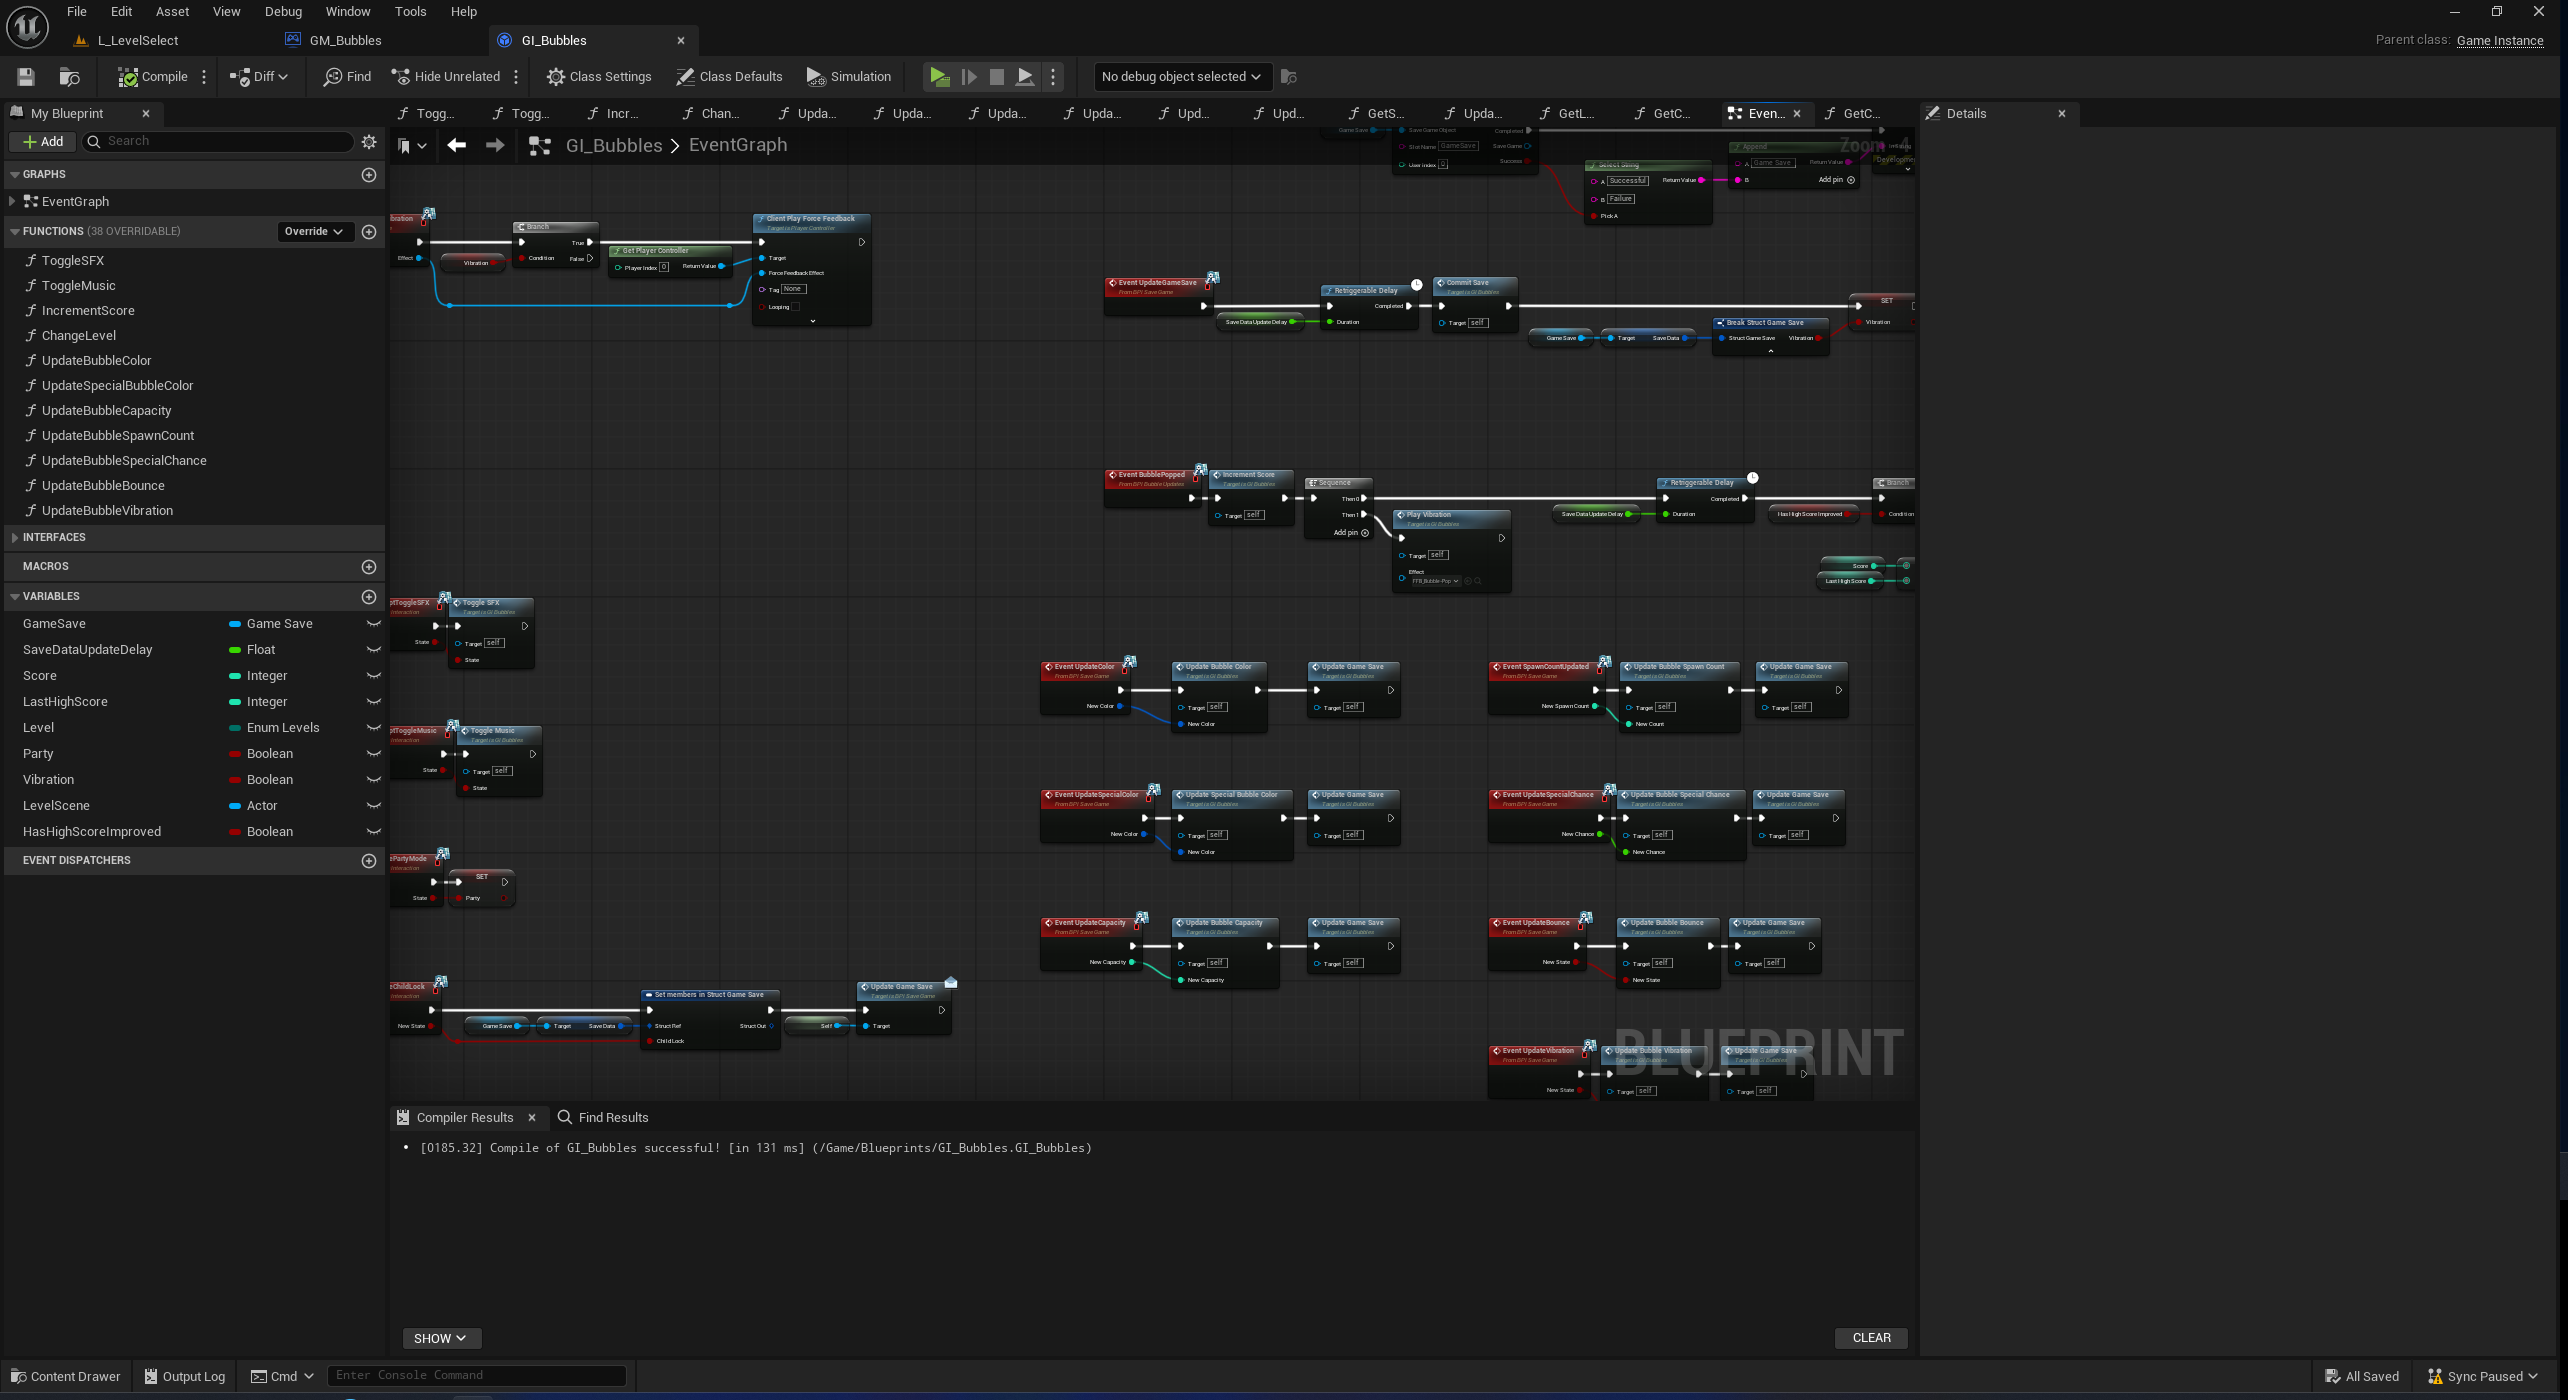Toggle visibility eye for GameSave variable
The height and width of the screenshot is (1400, 2568).
[x=374, y=624]
